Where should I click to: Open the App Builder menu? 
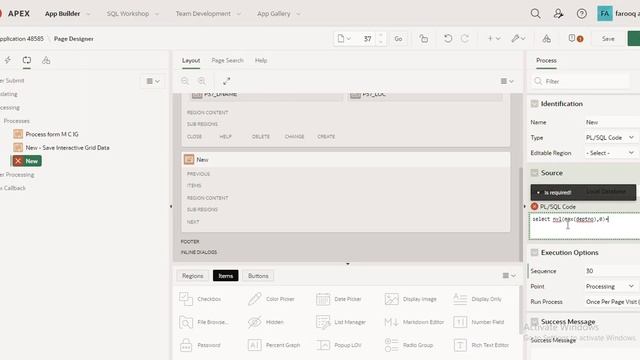[67, 13]
